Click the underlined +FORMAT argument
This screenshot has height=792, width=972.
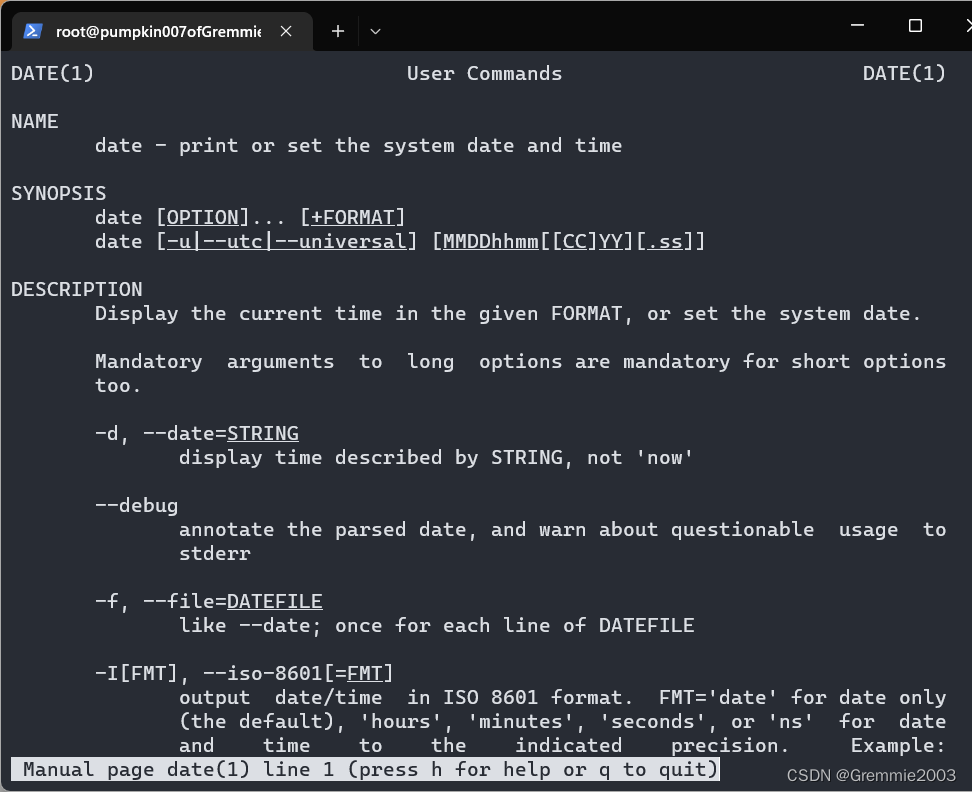point(353,218)
